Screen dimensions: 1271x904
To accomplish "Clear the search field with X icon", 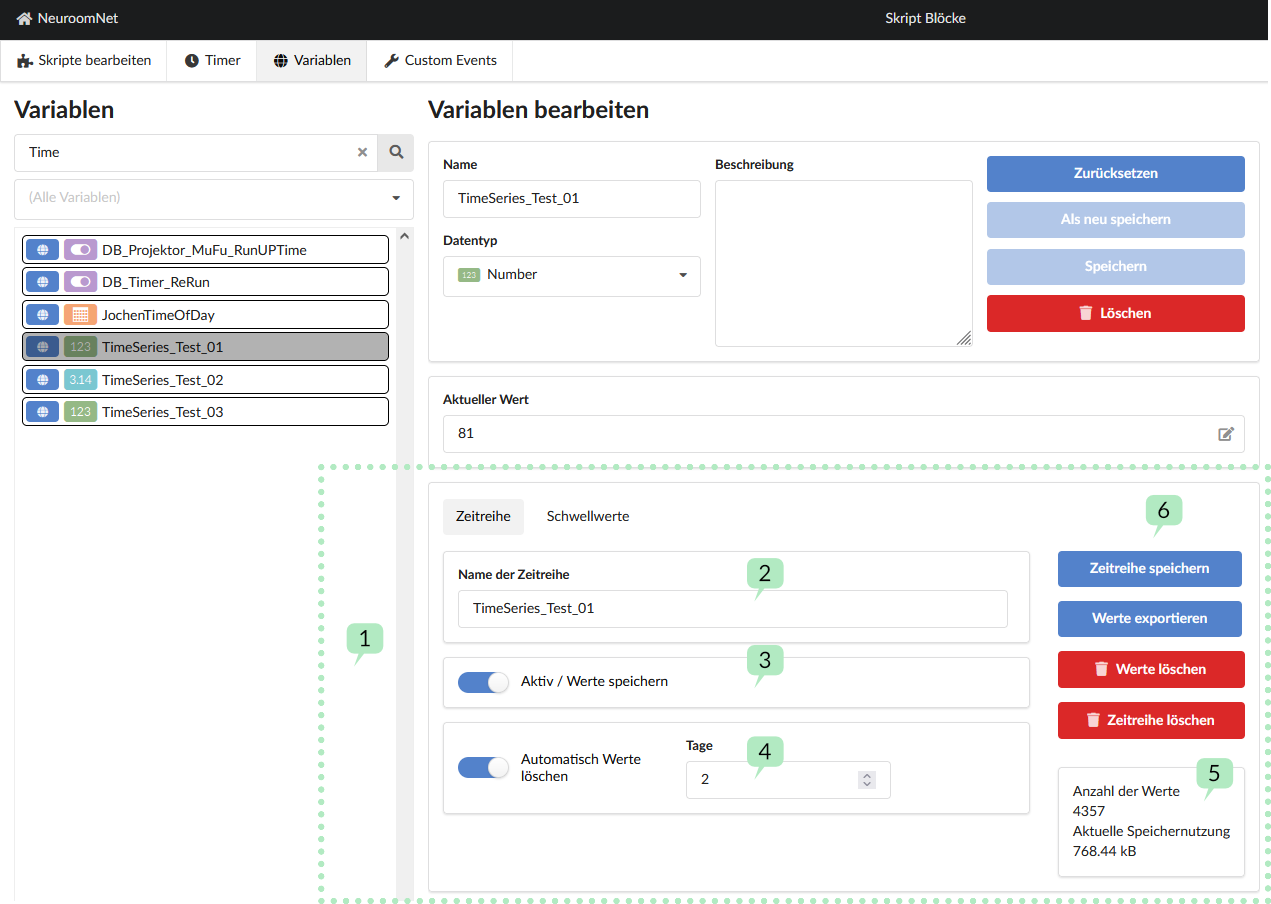I will click(x=363, y=152).
